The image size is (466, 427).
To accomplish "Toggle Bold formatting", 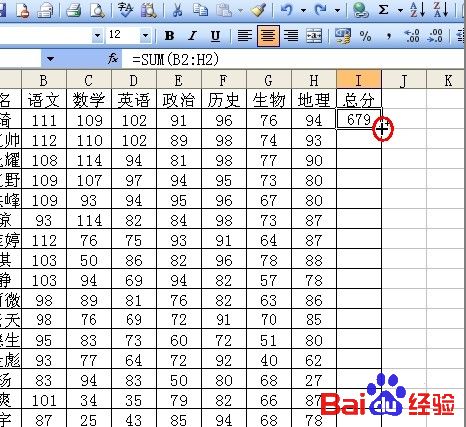I will tap(170, 36).
